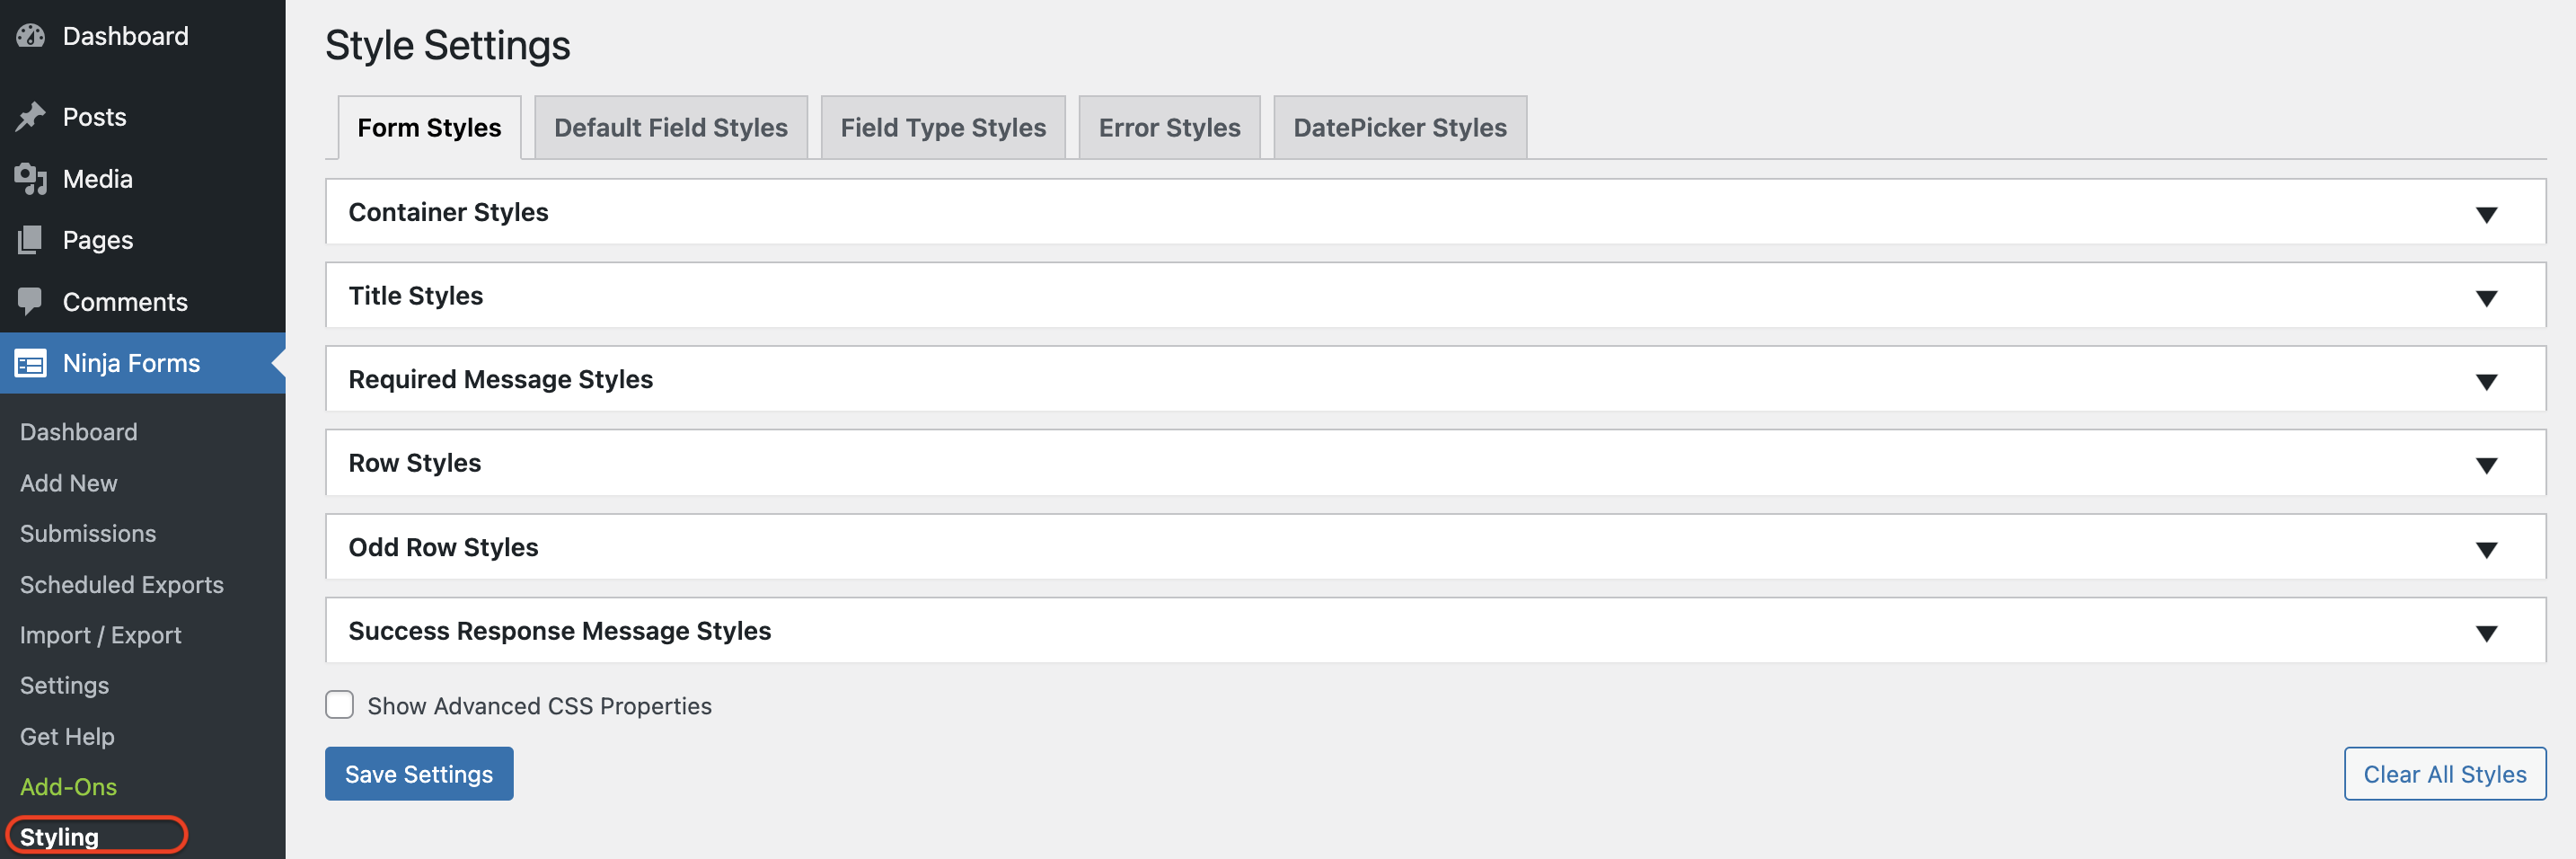Click the Save Settings button

419,773
